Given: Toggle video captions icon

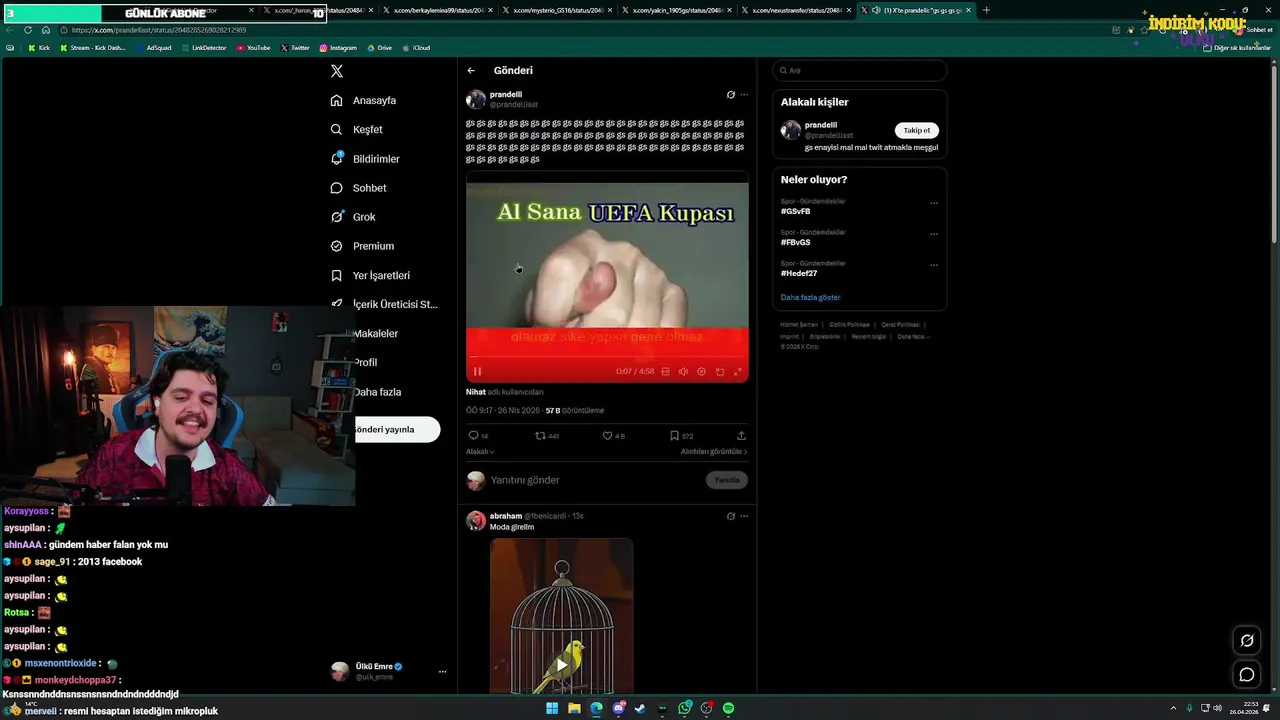Looking at the screenshot, I should (666, 371).
